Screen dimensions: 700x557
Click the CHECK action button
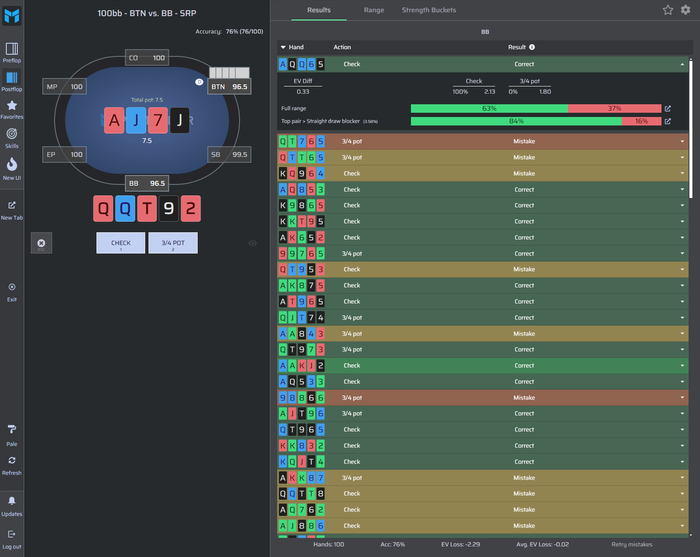click(121, 243)
